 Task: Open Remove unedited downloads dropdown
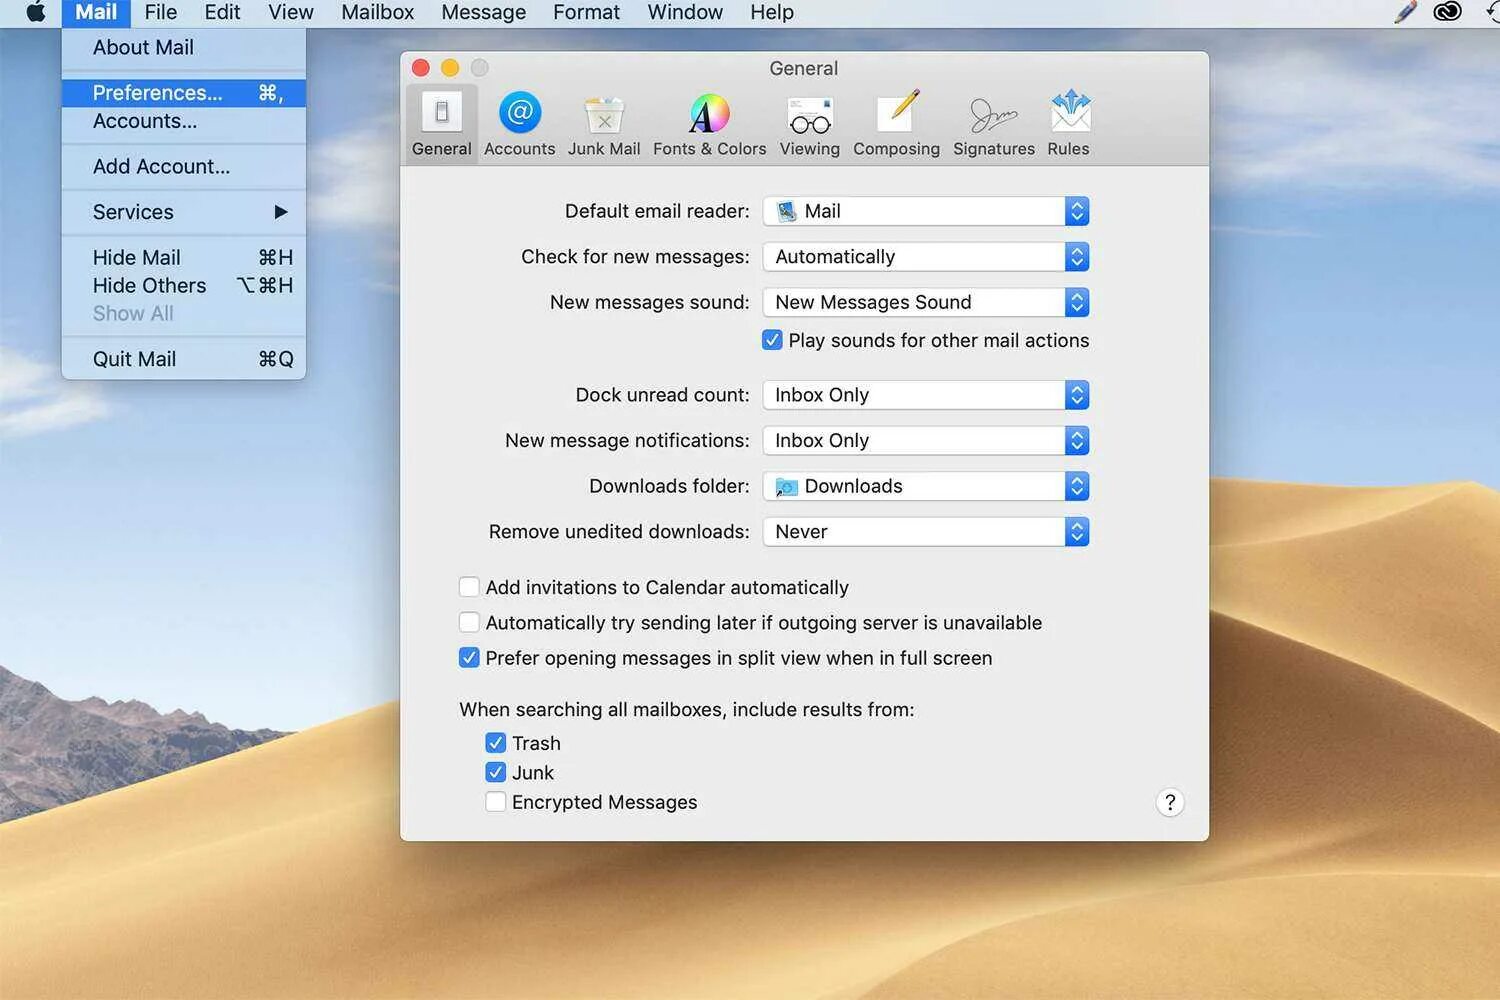(x=926, y=532)
